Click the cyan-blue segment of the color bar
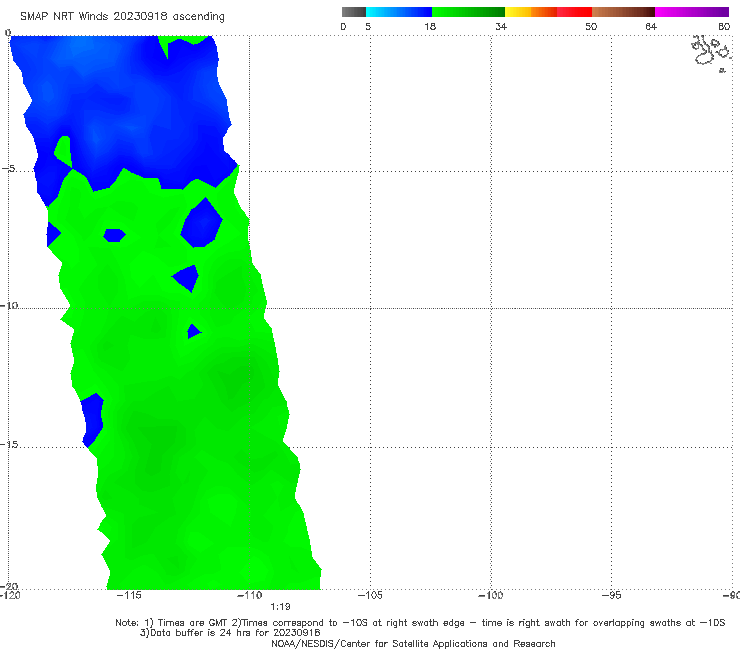The height and width of the screenshot is (650, 740). (x=399, y=12)
